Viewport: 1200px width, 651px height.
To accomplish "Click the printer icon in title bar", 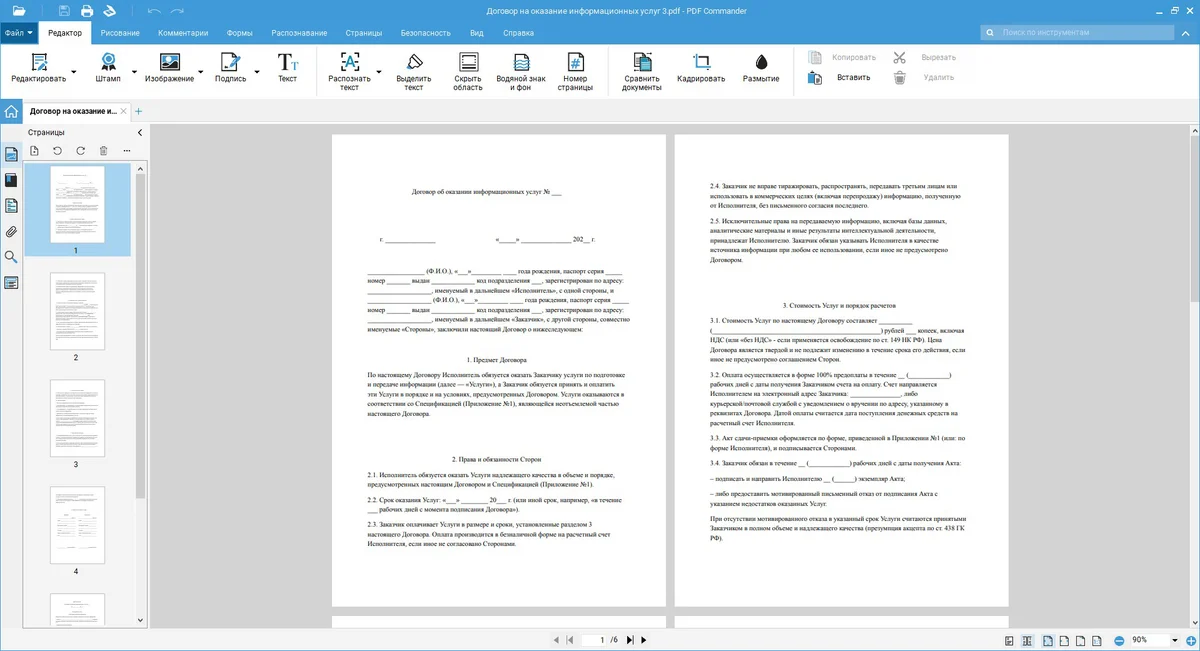I will (x=87, y=11).
